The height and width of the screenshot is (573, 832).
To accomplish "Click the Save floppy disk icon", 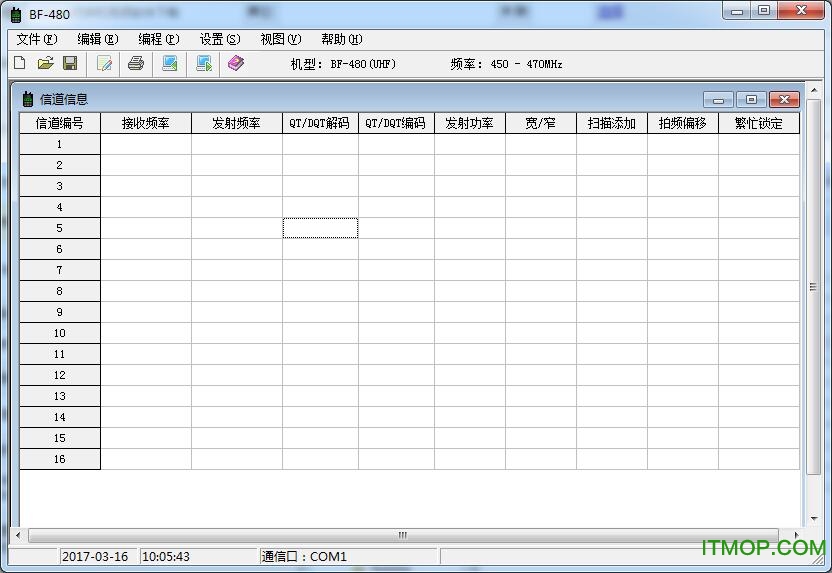I will pyautogui.click(x=70, y=63).
